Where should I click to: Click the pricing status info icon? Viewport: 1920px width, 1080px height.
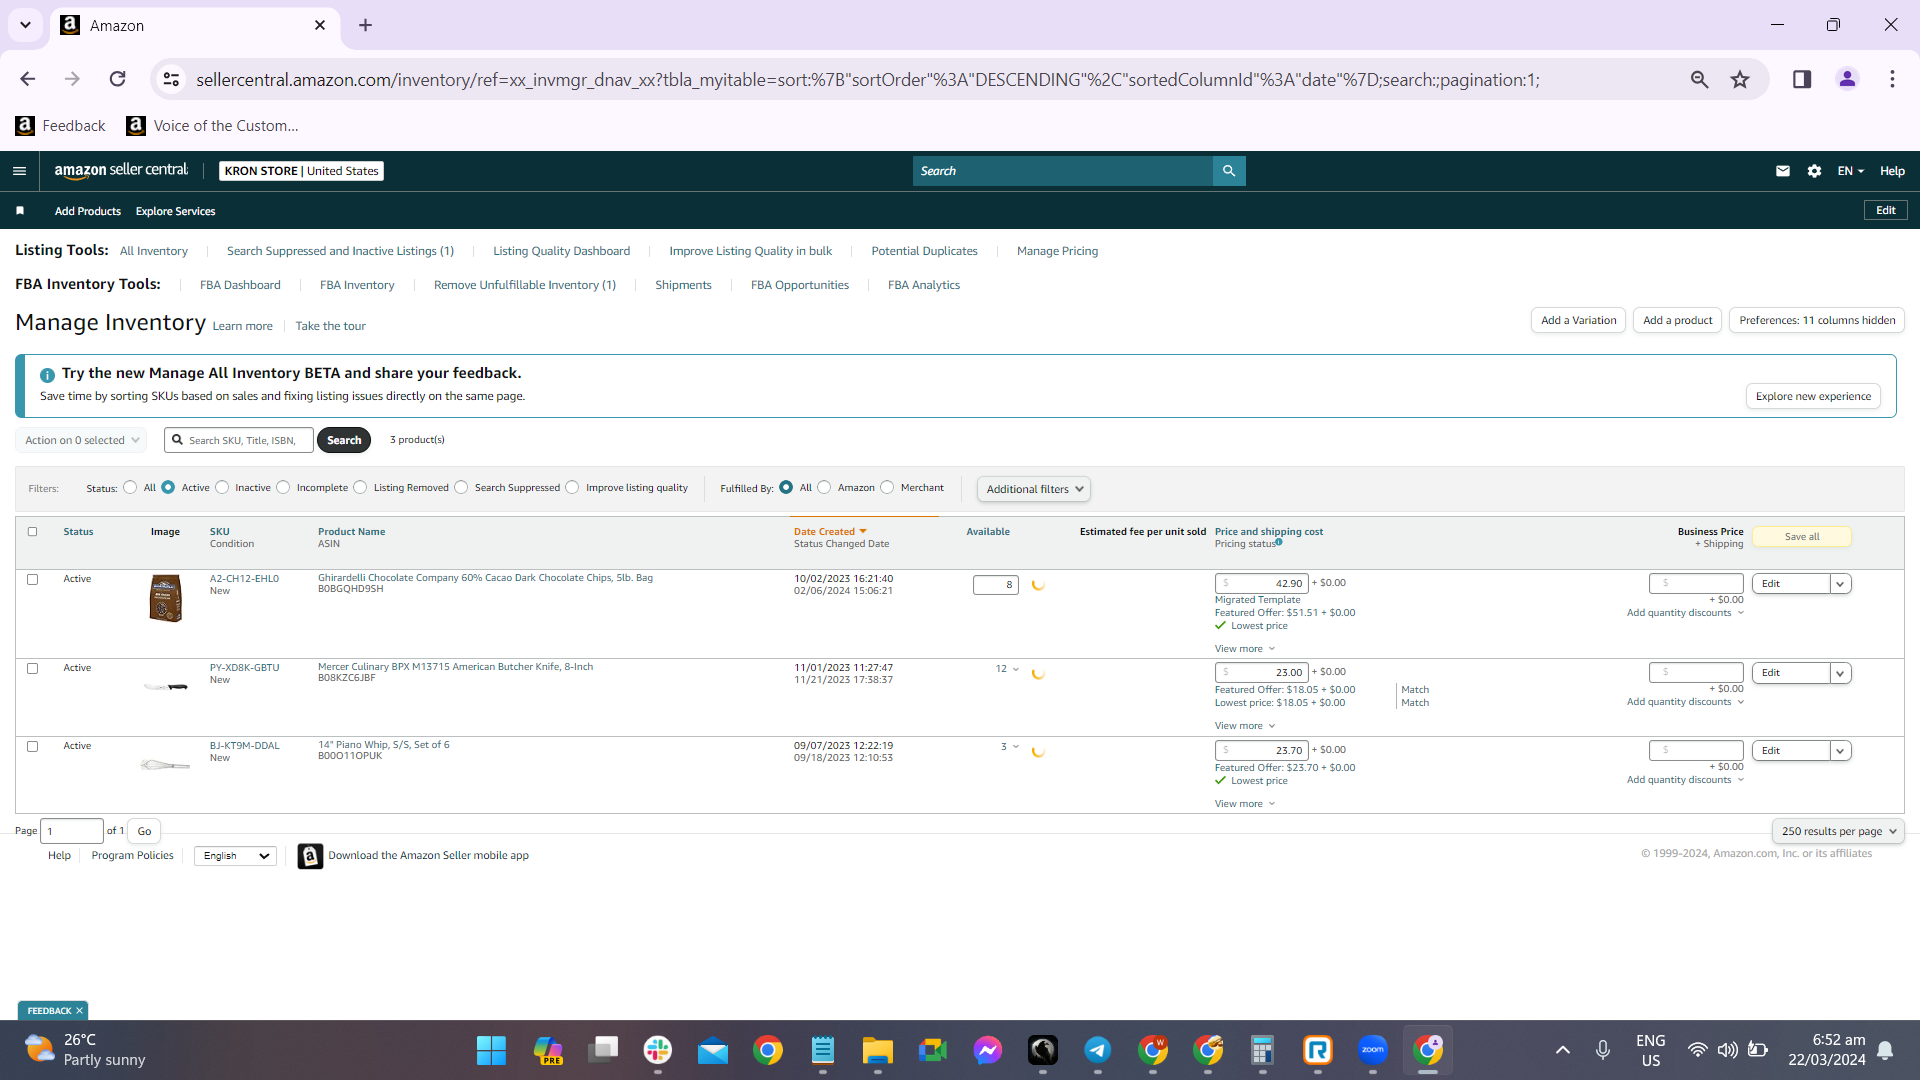tap(1279, 542)
